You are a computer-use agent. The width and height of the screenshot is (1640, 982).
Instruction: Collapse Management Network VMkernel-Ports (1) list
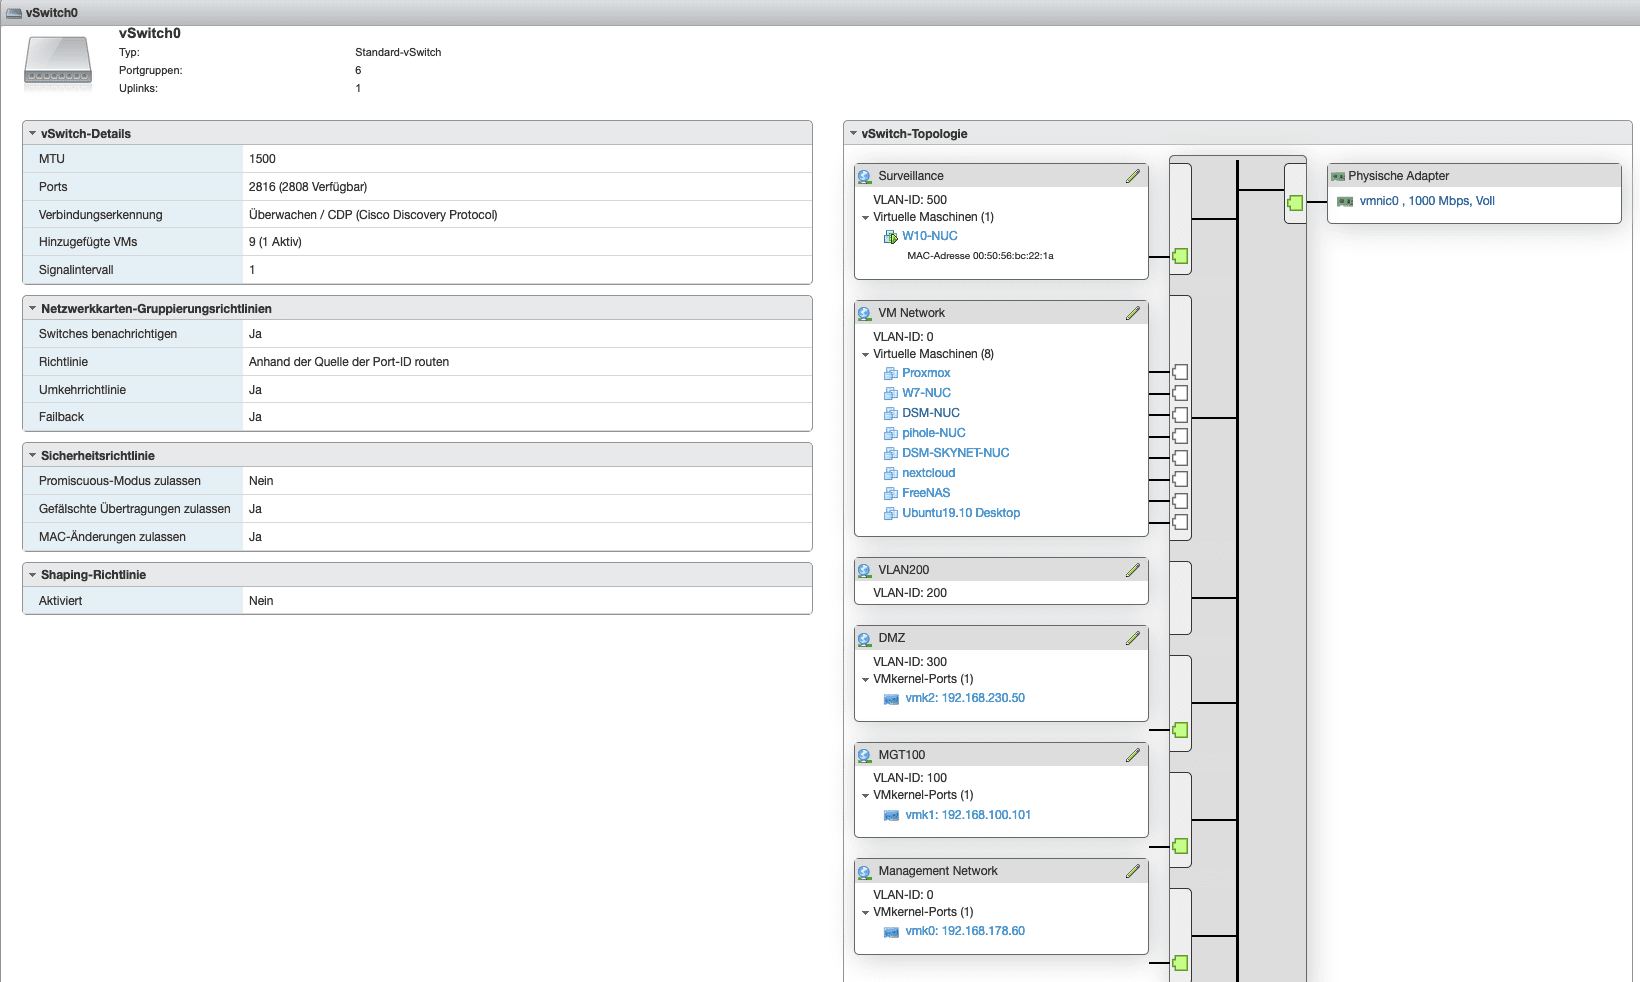click(865, 912)
